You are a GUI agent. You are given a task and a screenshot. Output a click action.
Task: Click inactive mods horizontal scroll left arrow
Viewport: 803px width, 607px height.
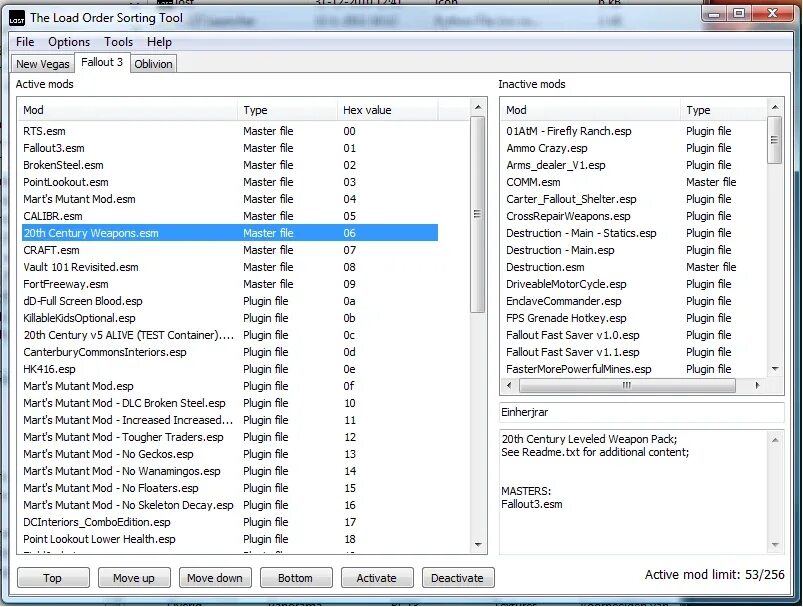coord(509,385)
